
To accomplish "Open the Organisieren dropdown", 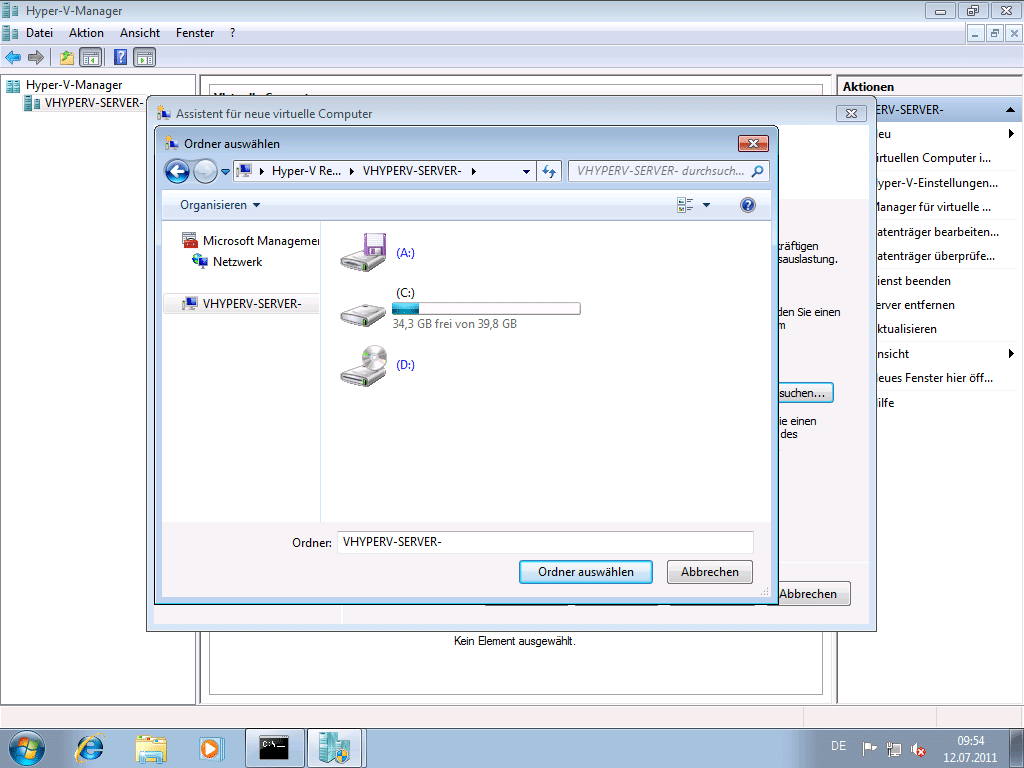I will (x=220, y=205).
